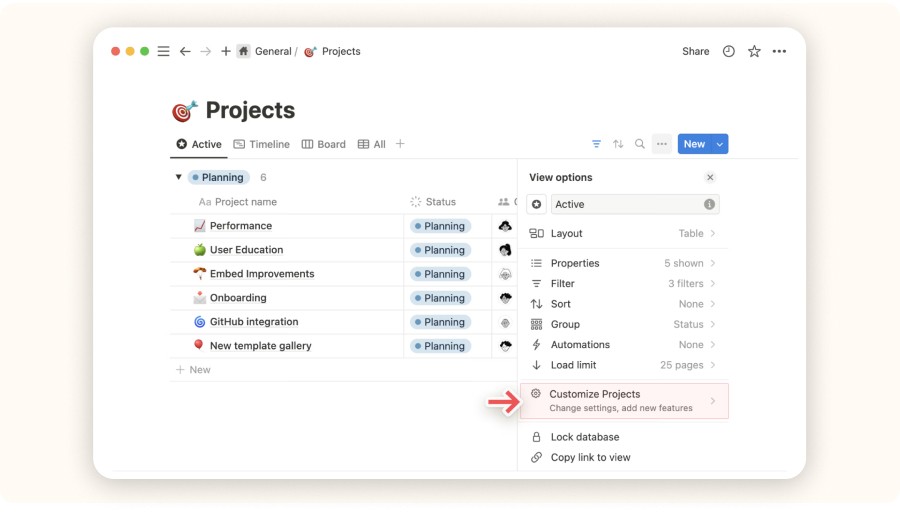This screenshot has width=900, height=515.
Task: Click the blue New button
Action: [x=695, y=144]
